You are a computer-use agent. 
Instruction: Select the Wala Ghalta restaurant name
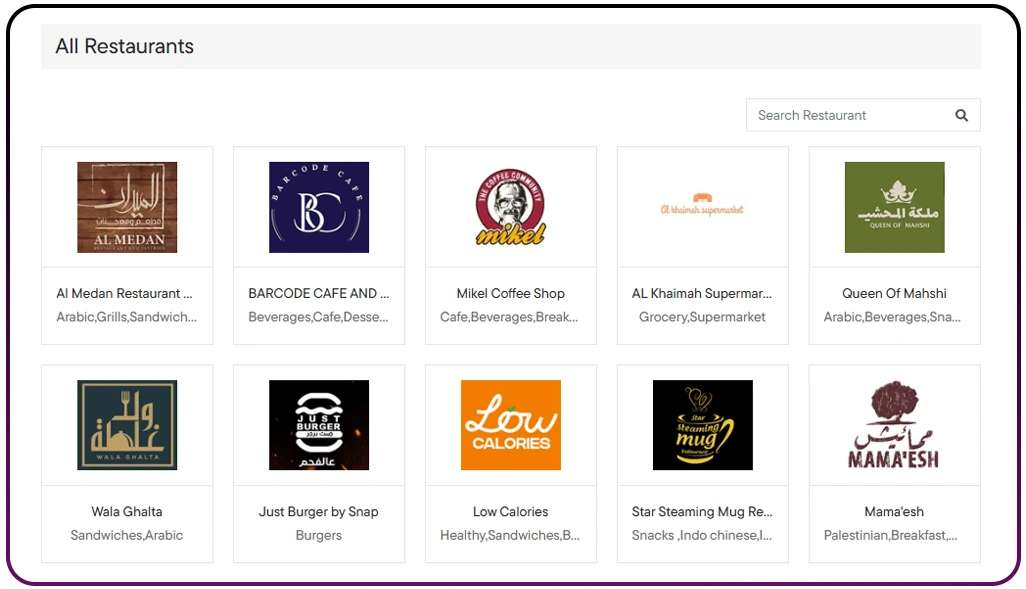tap(126, 511)
